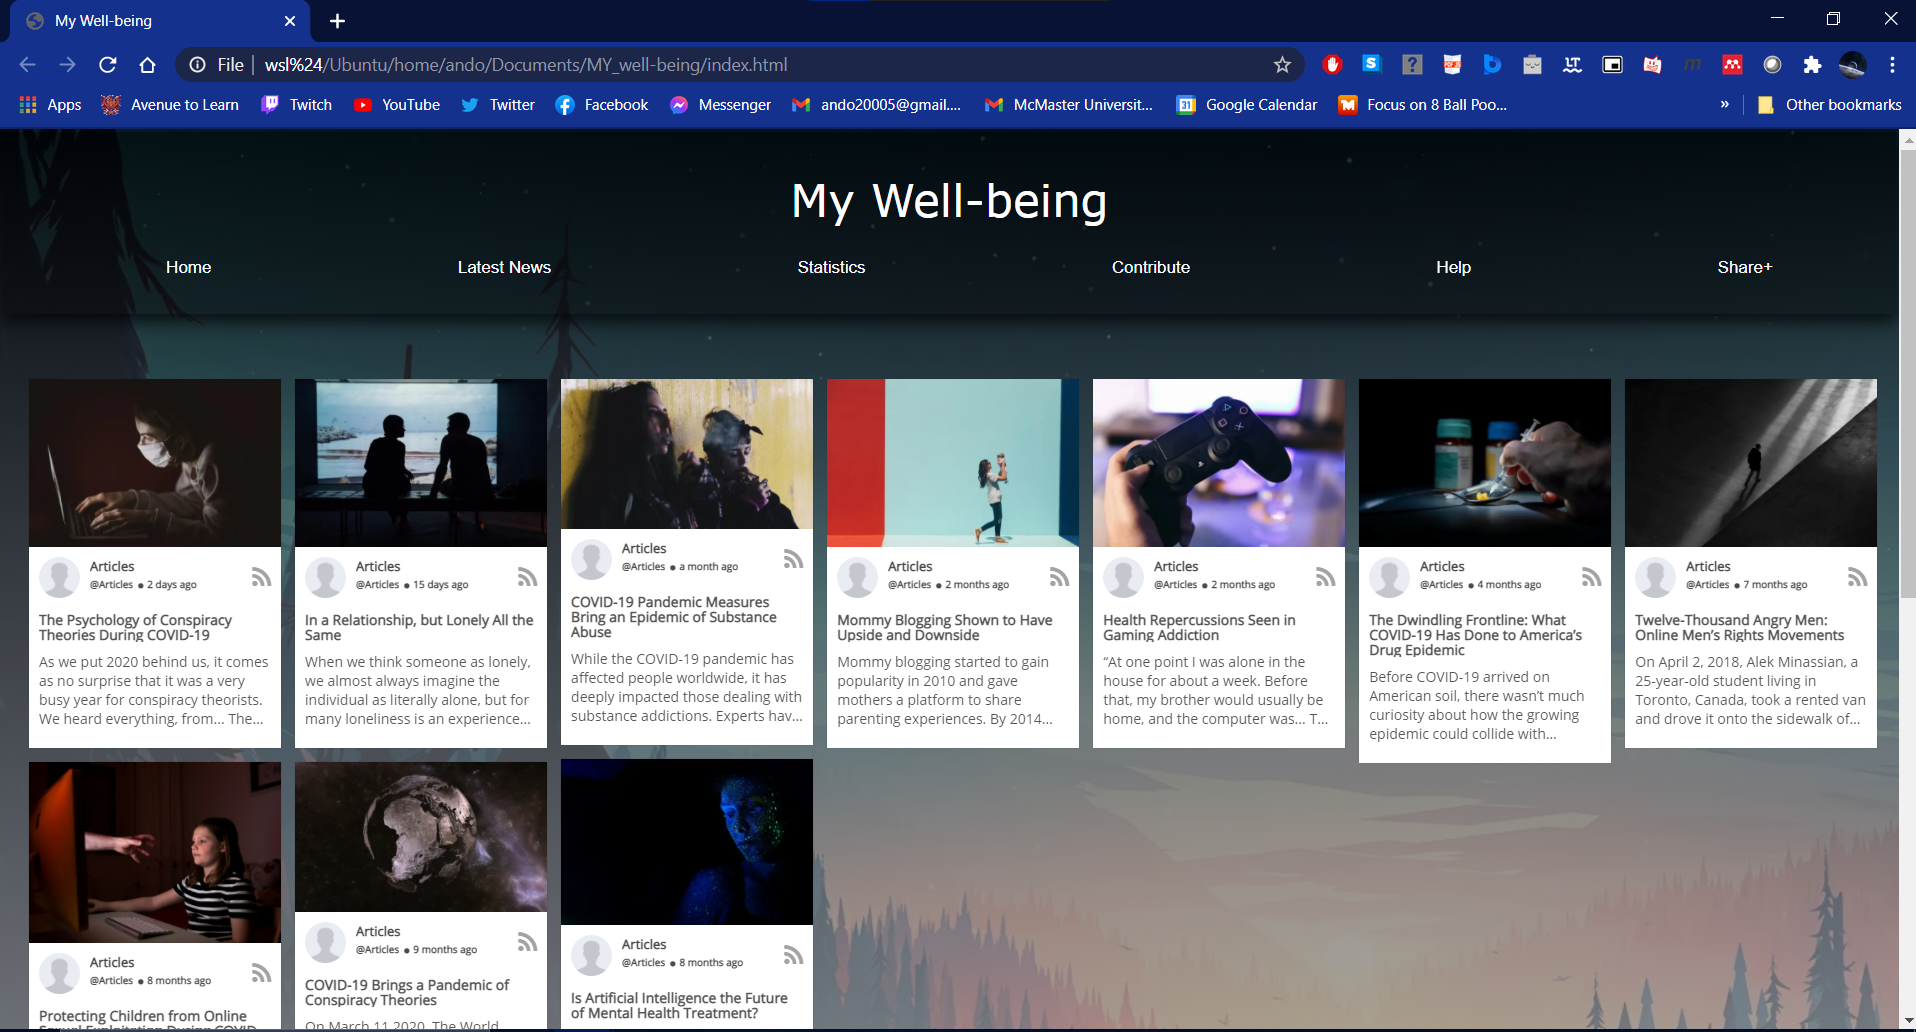
Task: Open the Twitch bookmark
Action: [297, 105]
